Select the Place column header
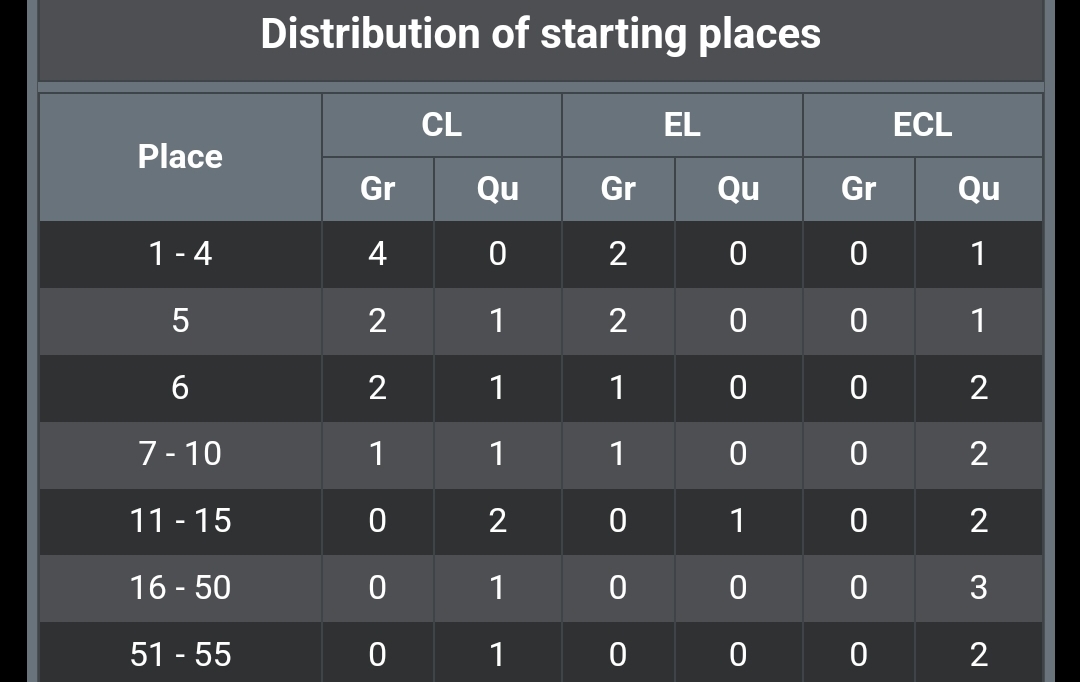Image resolution: width=1080 pixels, height=682 pixels. 180,157
